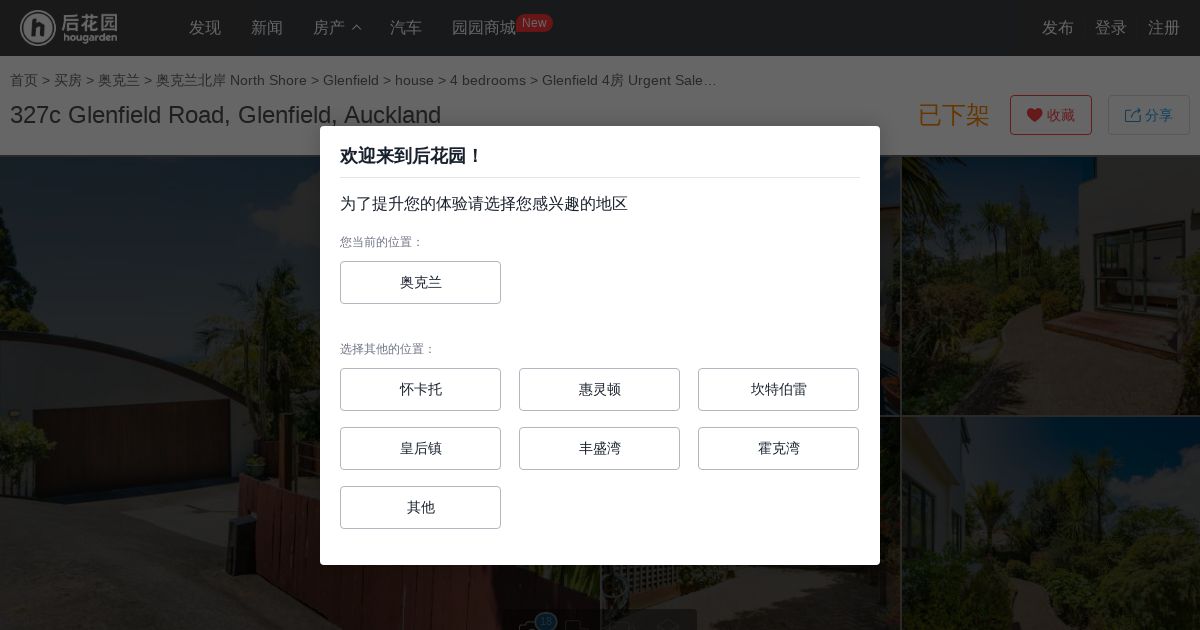Screen dimensions: 1200x630
Task: Open the 园园商城 menu item
Action: click(x=484, y=28)
